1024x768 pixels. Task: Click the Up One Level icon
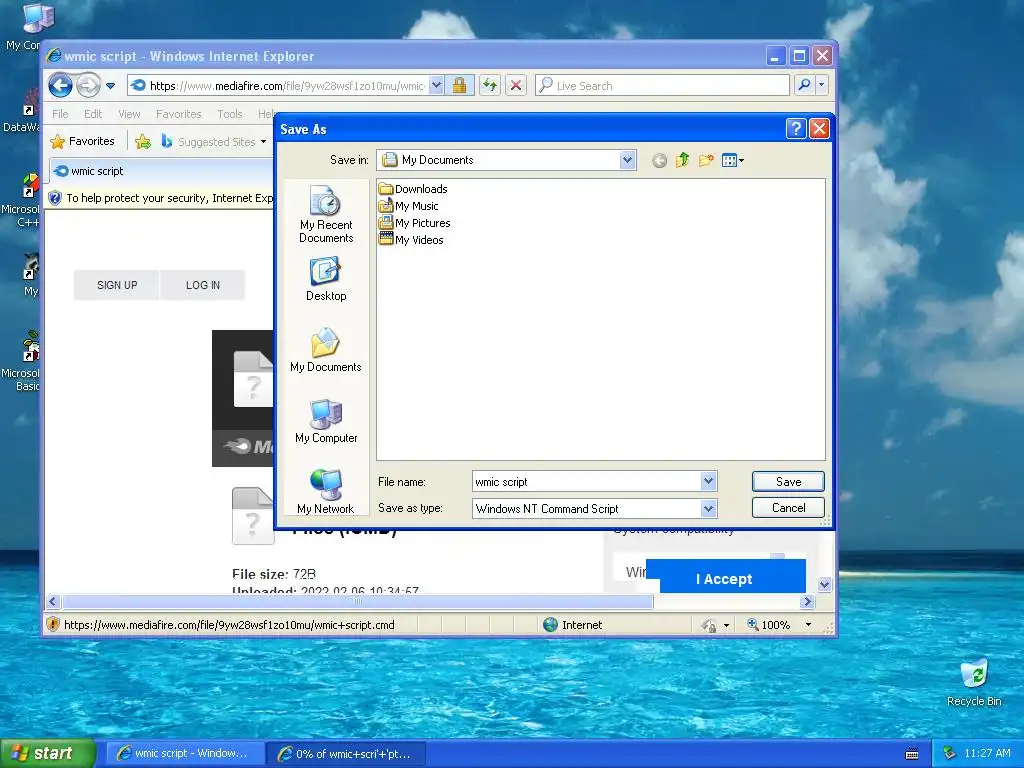[x=682, y=160]
